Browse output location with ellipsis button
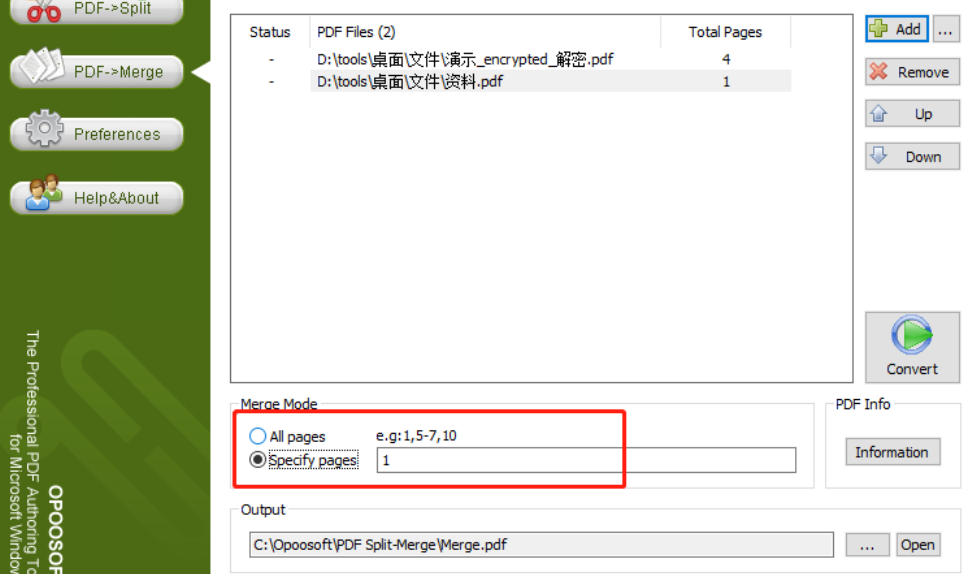967x574 pixels. 867,545
